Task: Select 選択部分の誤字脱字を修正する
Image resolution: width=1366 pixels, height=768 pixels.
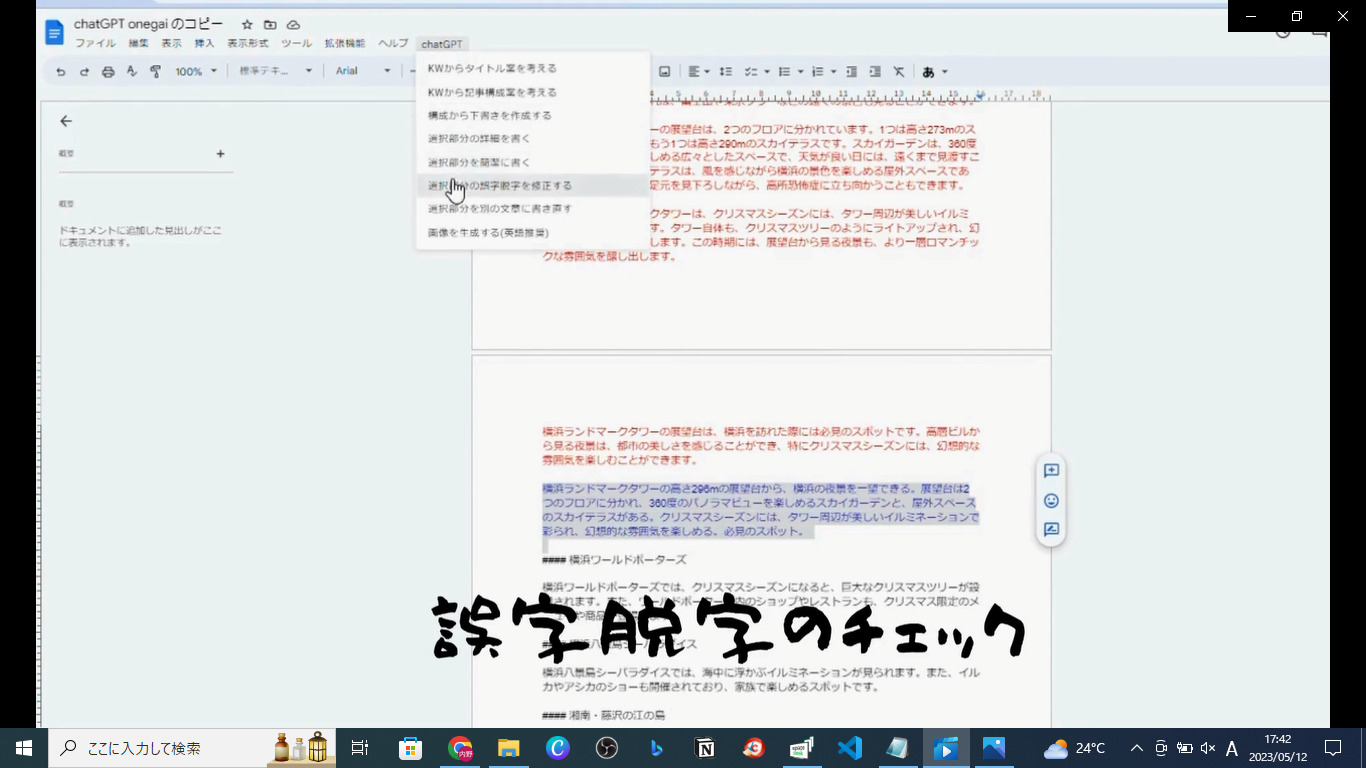Action: pyautogui.click(x=533, y=185)
